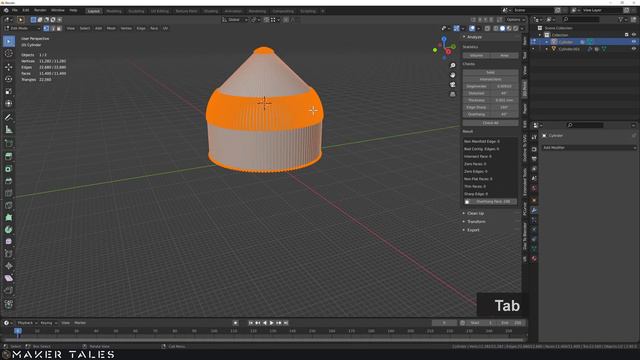
Task: Click the Volume statistics button
Action: point(476,55)
